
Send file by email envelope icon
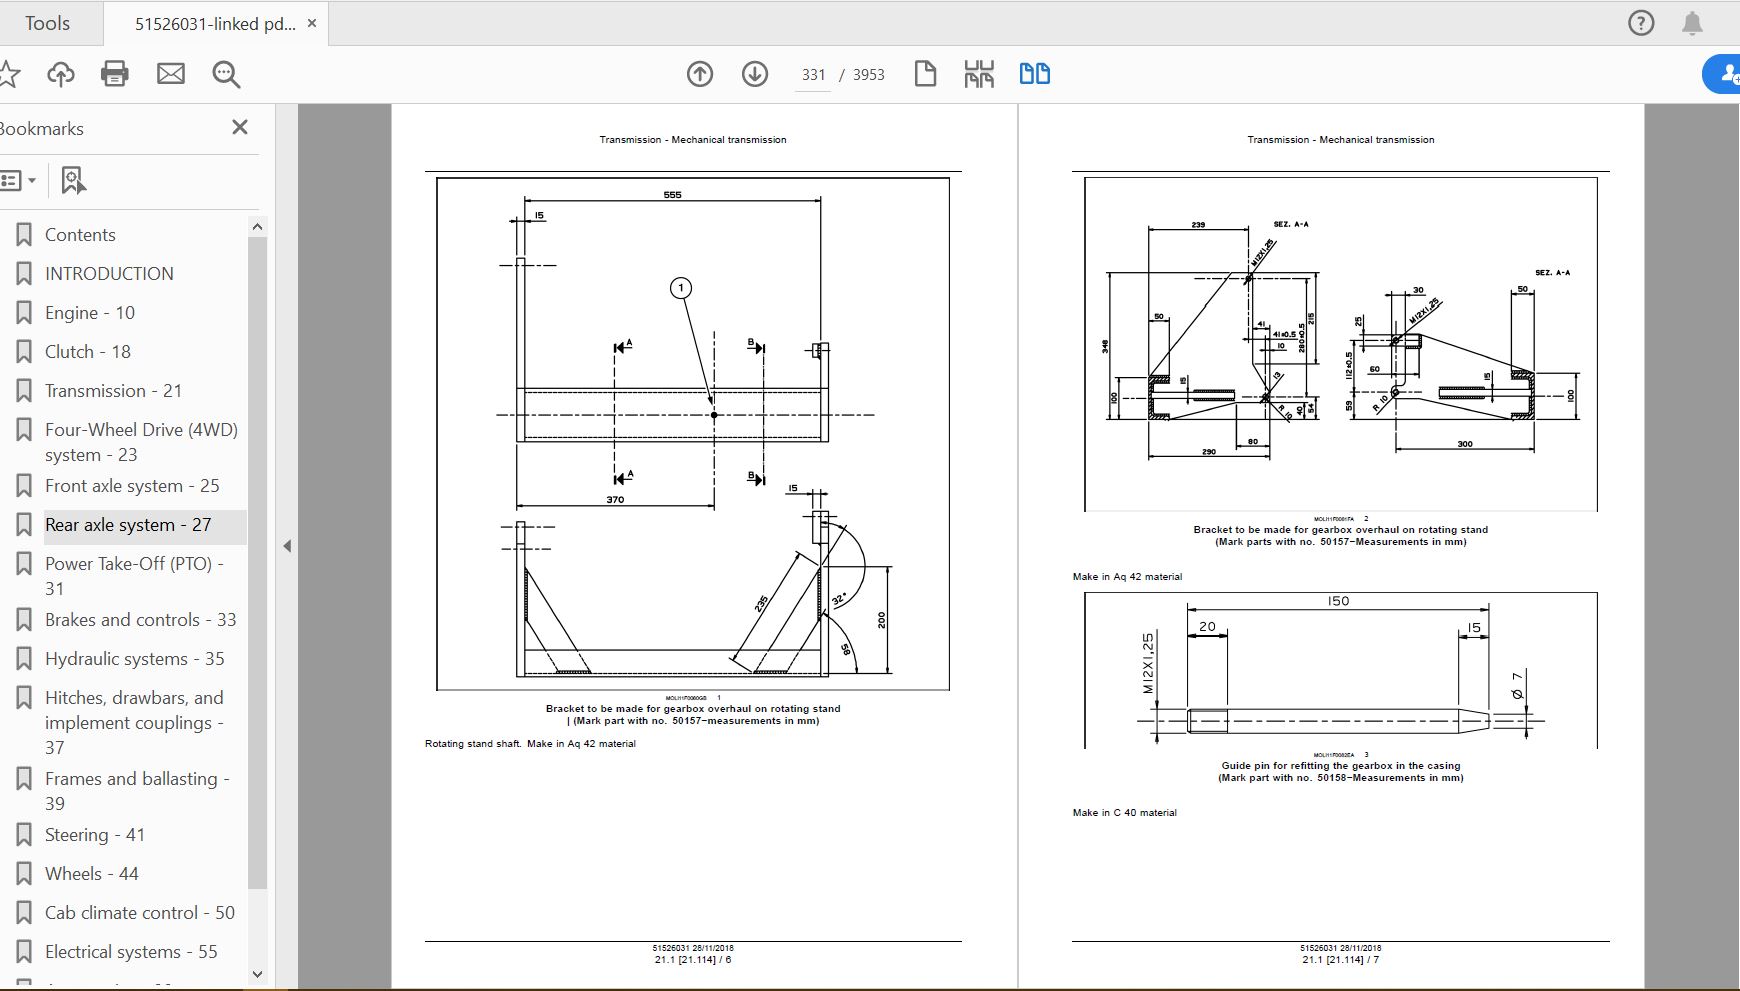coord(171,74)
